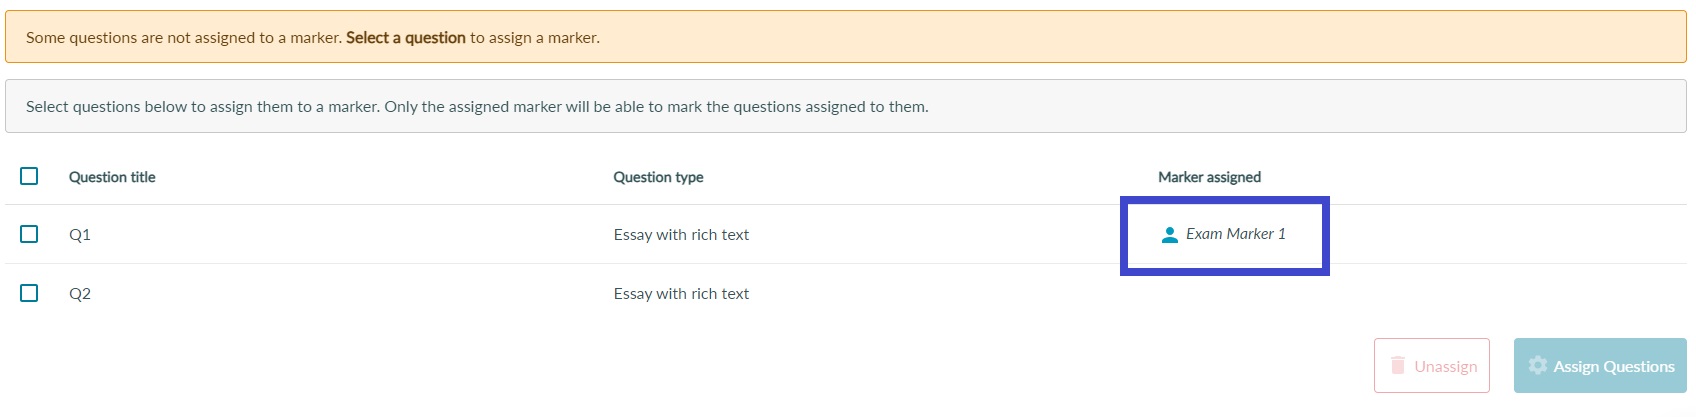Tick the checkbox for question Q2
Image resolution: width=1696 pixels, height=417 pixels.
[x=29, y=293]
